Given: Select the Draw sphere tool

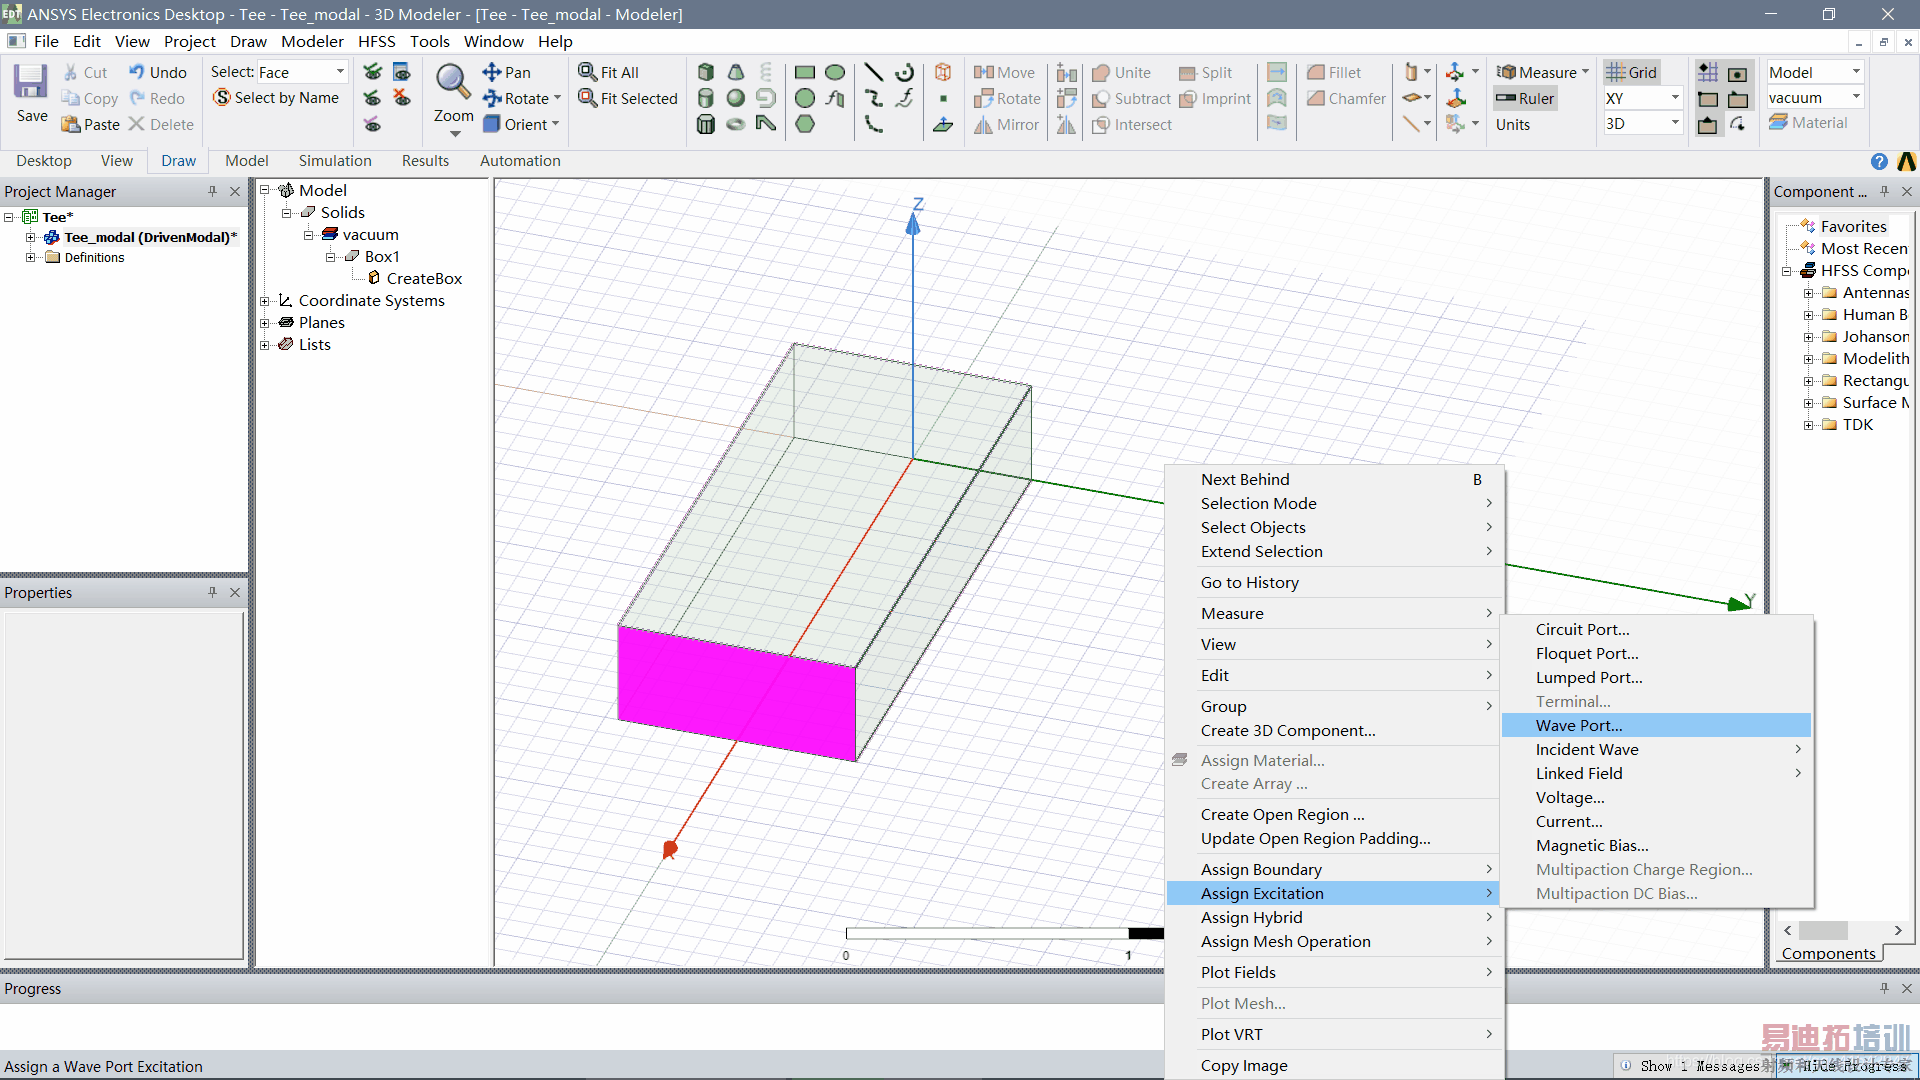Looking at the screenshot, I should point(736,98).
